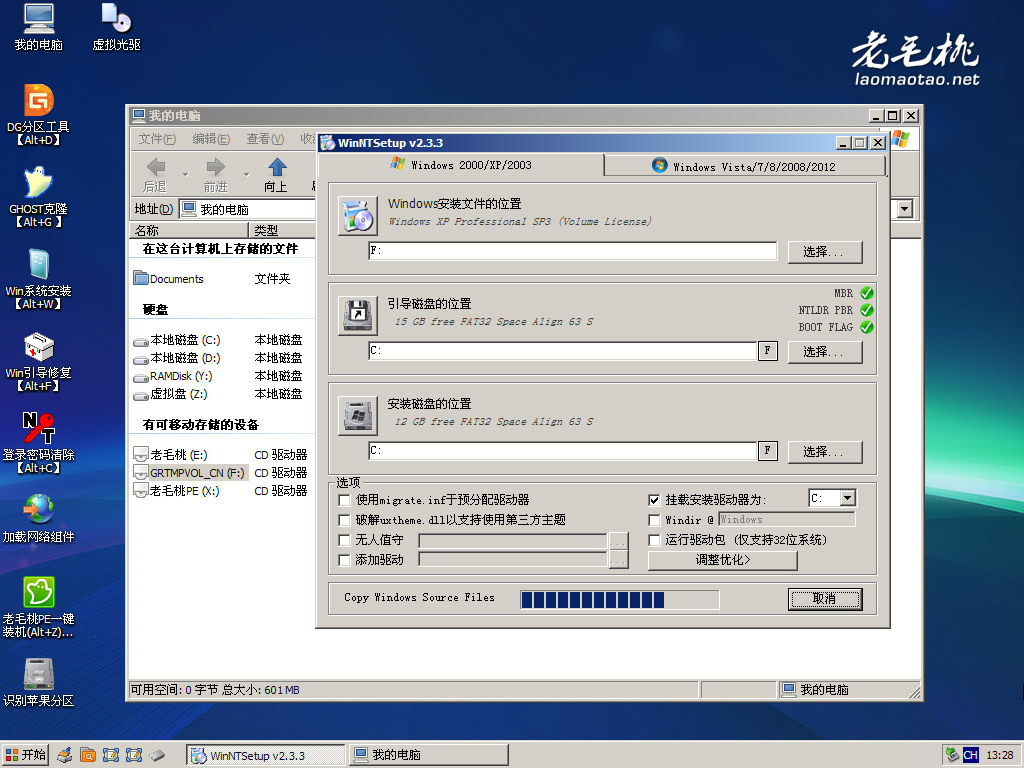The width and height of the screenshot is (1024, 768).
Task: Click the boot drive path field
Action: tap(562, 351)
